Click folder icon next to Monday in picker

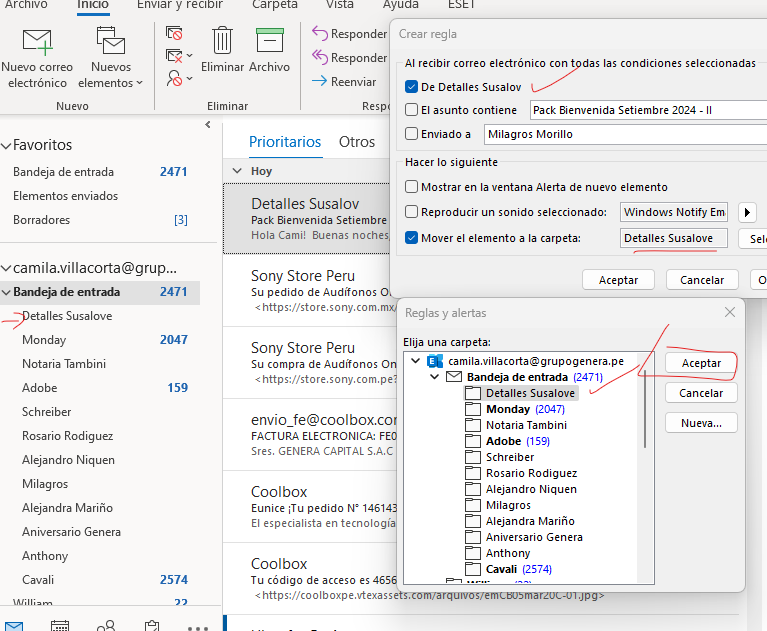(473, 409)
